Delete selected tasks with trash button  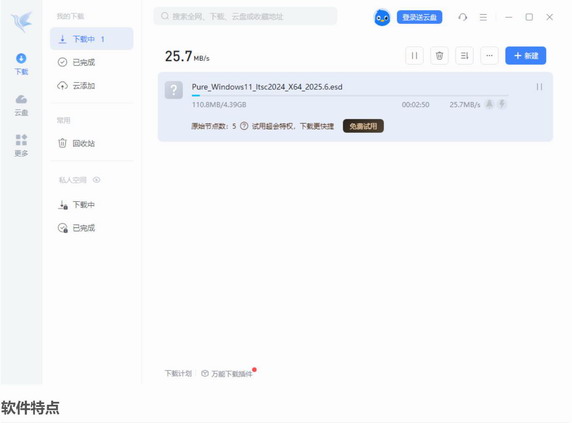[x=439, y=56]
